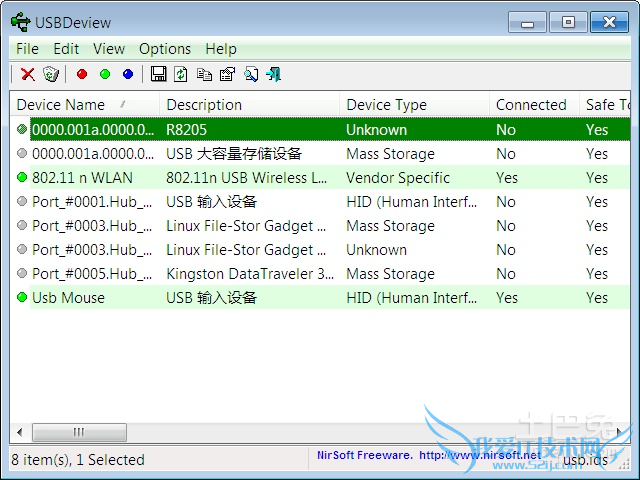Open the File menu
Screen dimensions: 640x480
tap(27, 49)
